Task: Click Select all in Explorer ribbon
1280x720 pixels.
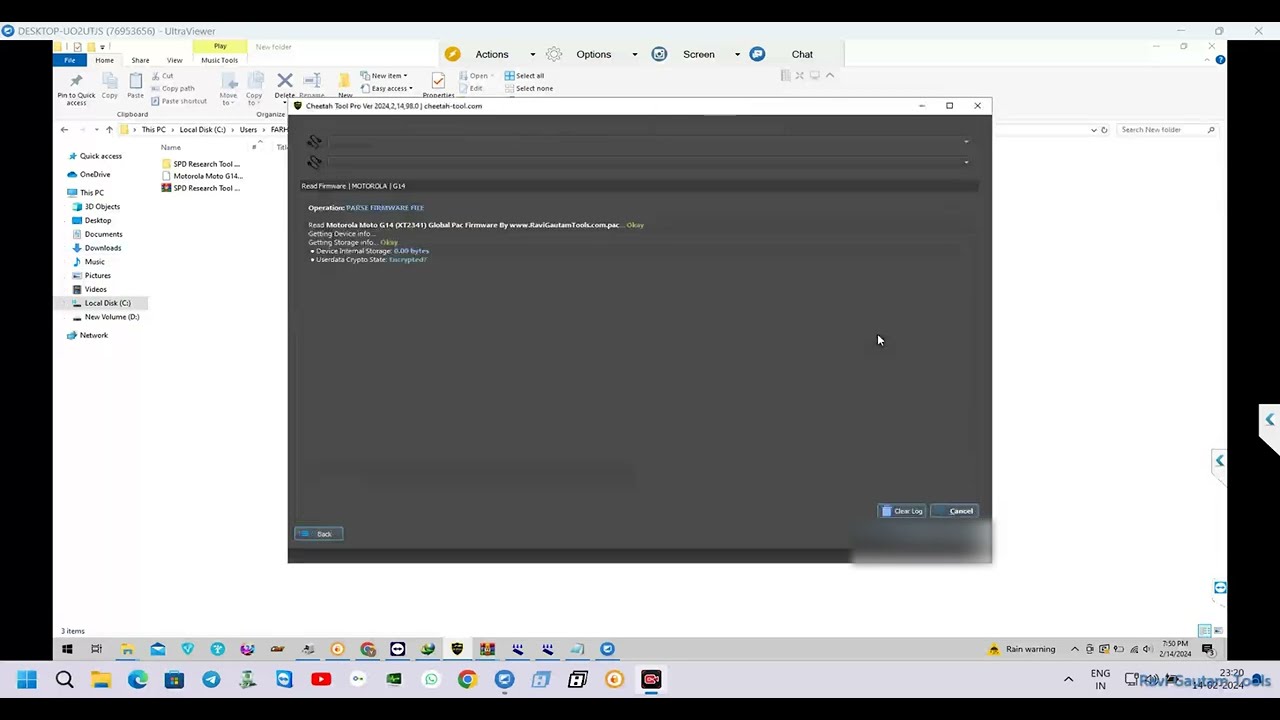Action: 525,76
